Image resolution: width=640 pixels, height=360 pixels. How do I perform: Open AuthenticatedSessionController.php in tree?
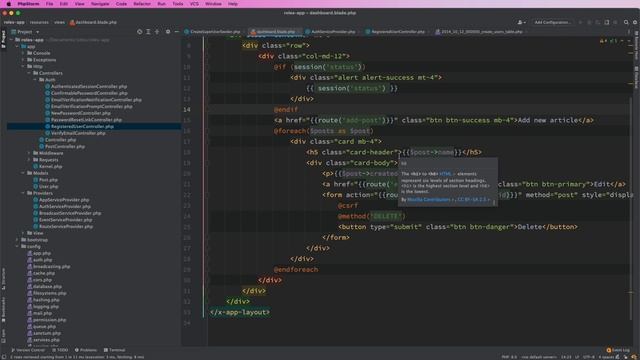[89, 87]
